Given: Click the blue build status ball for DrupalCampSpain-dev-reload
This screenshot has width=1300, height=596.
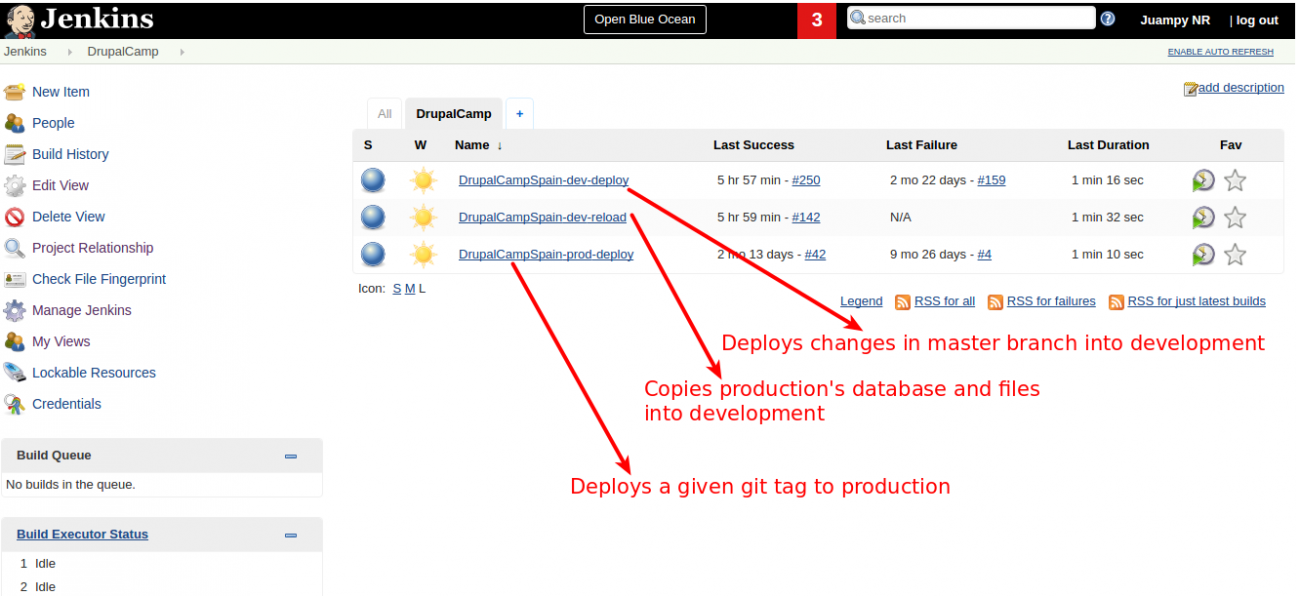Looking at the screenshot, I should 372,217.
